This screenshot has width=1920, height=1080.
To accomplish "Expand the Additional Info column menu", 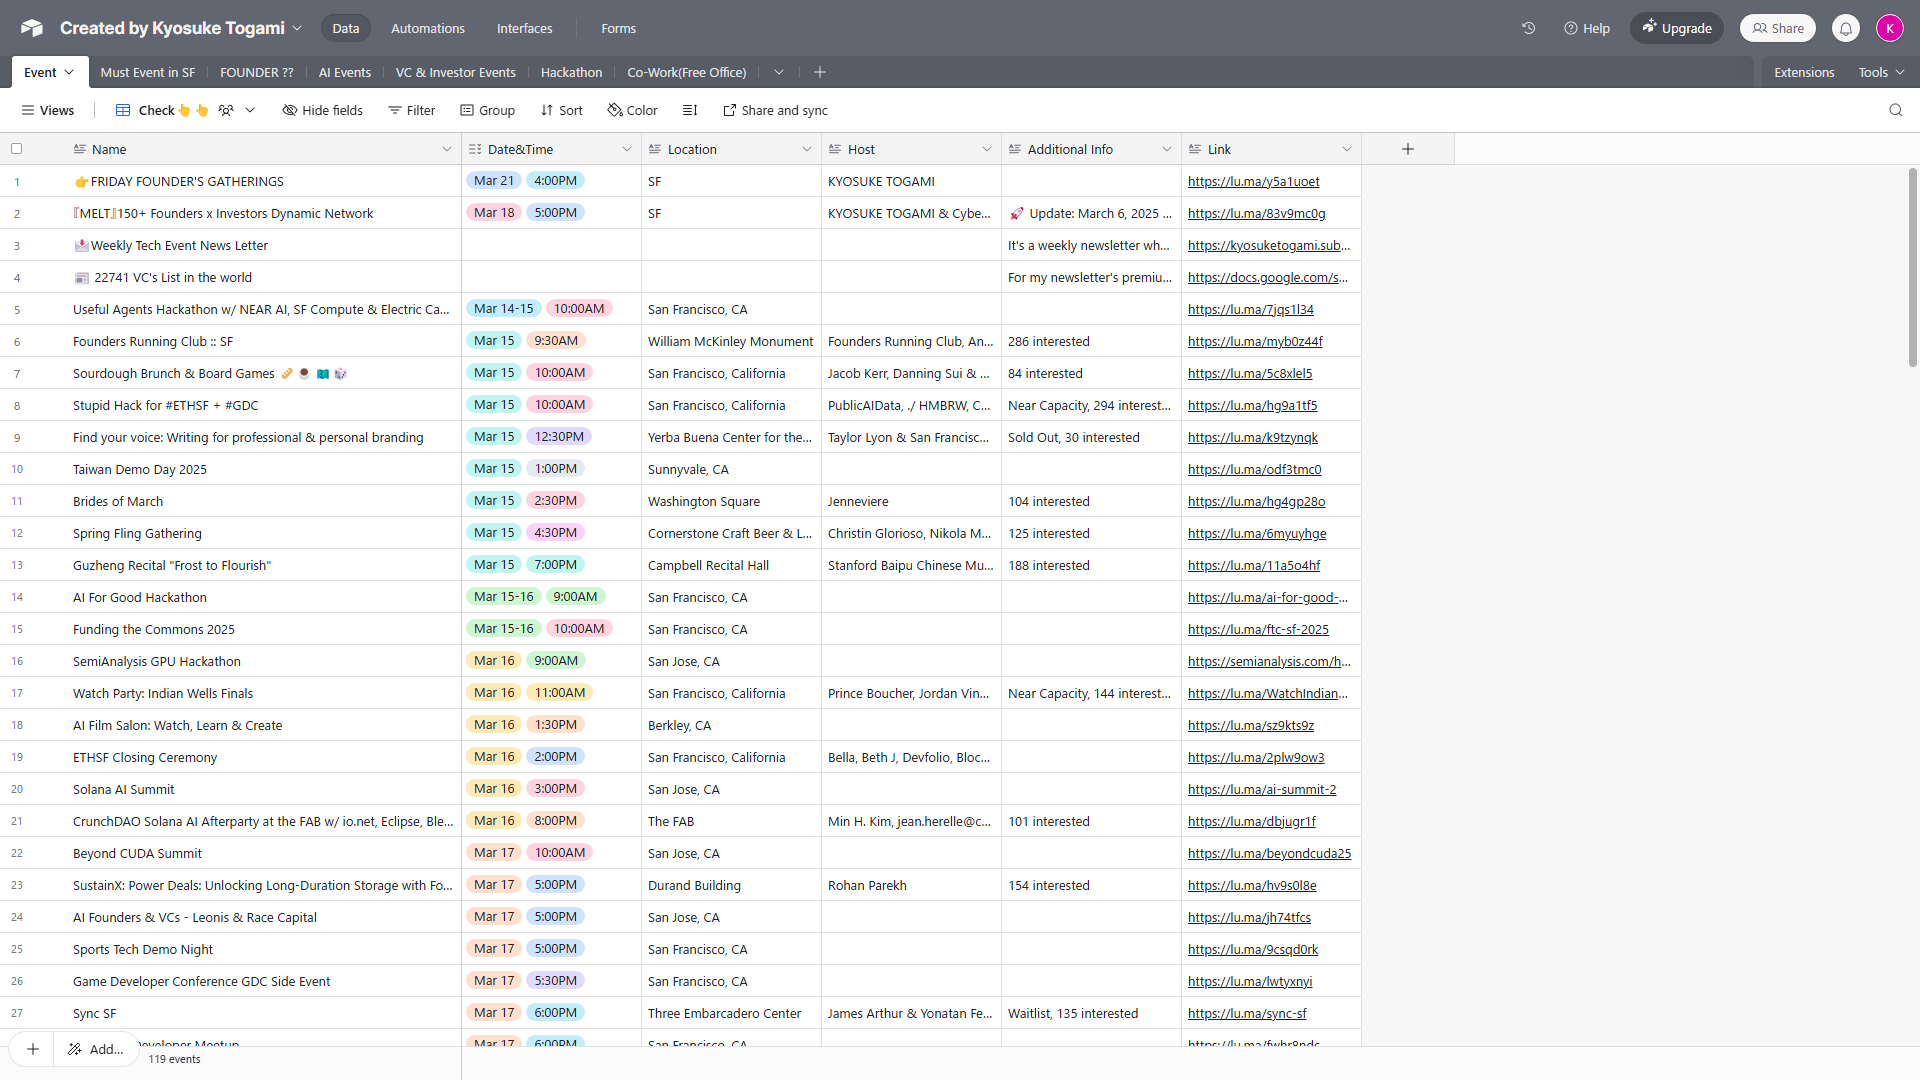I will point(1166,149).
